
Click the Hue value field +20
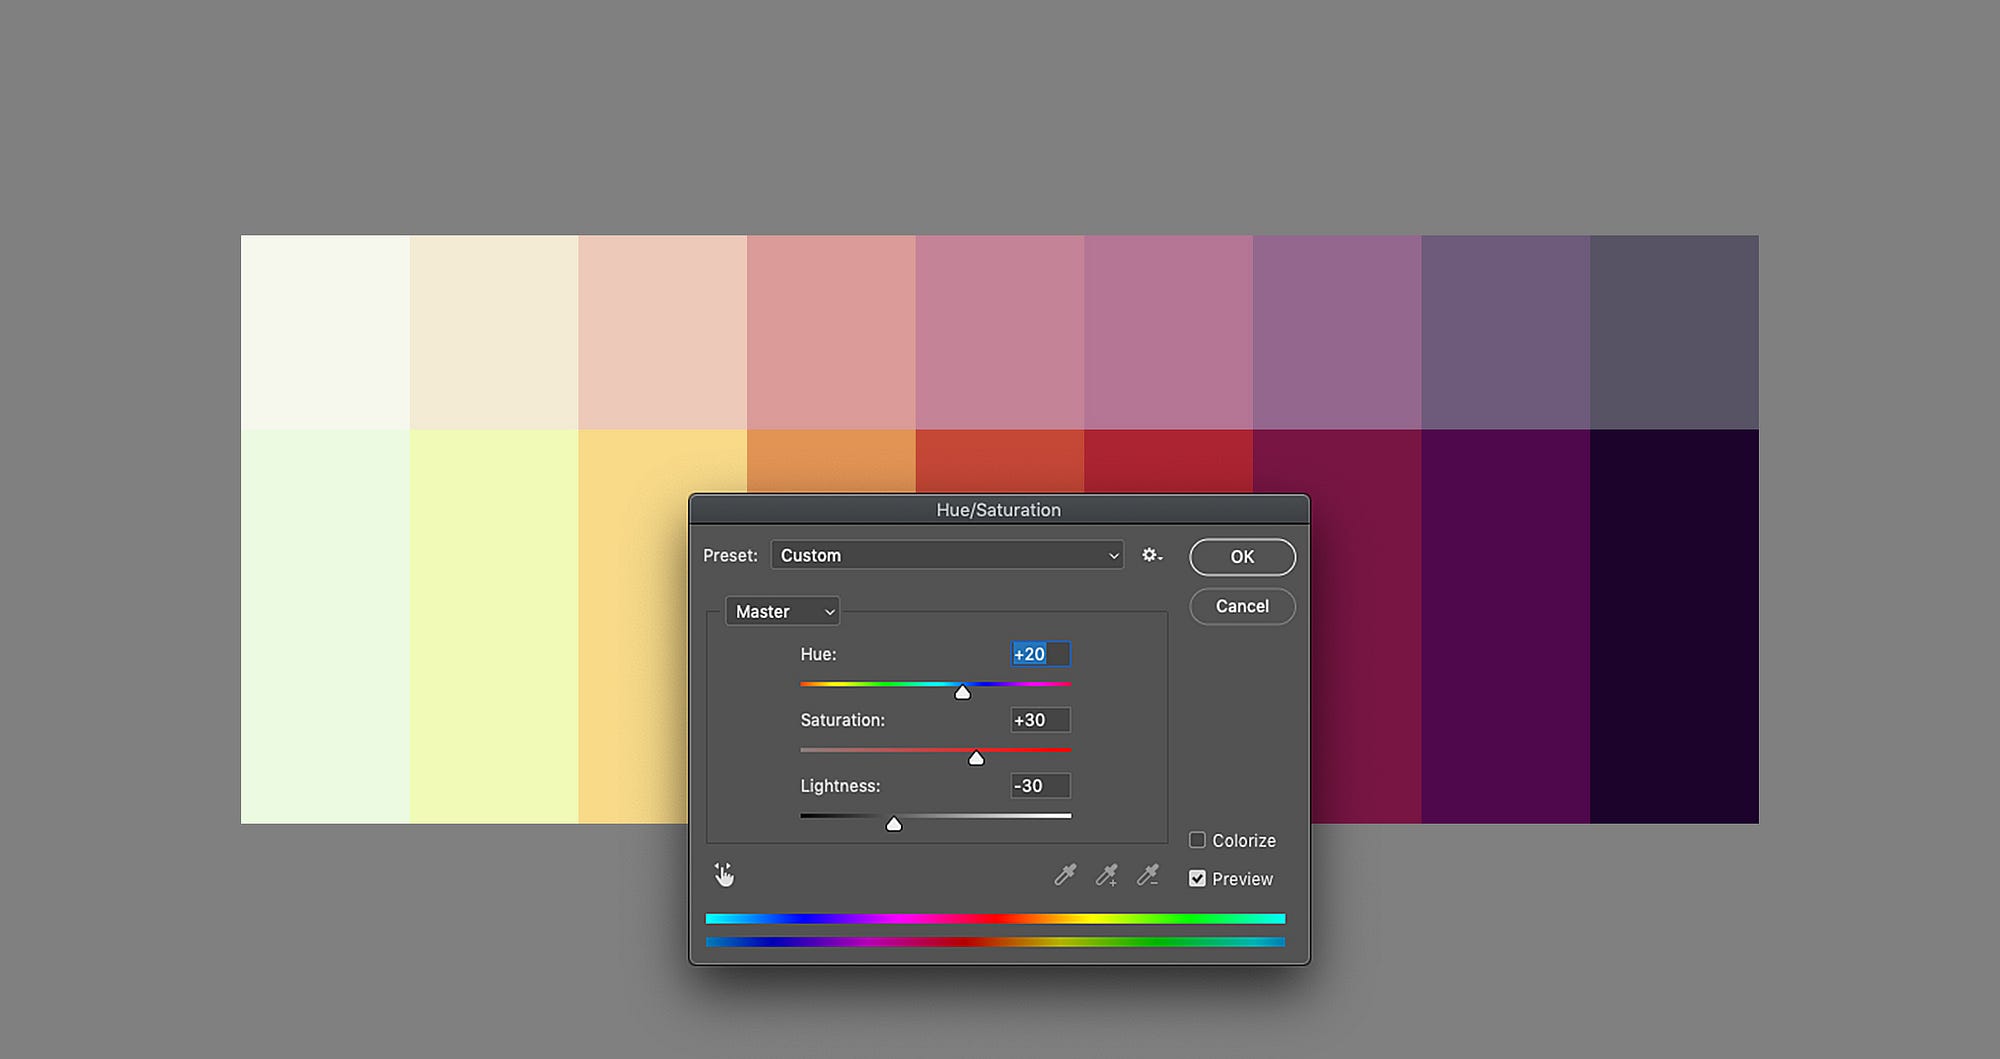pos(1040,654)
